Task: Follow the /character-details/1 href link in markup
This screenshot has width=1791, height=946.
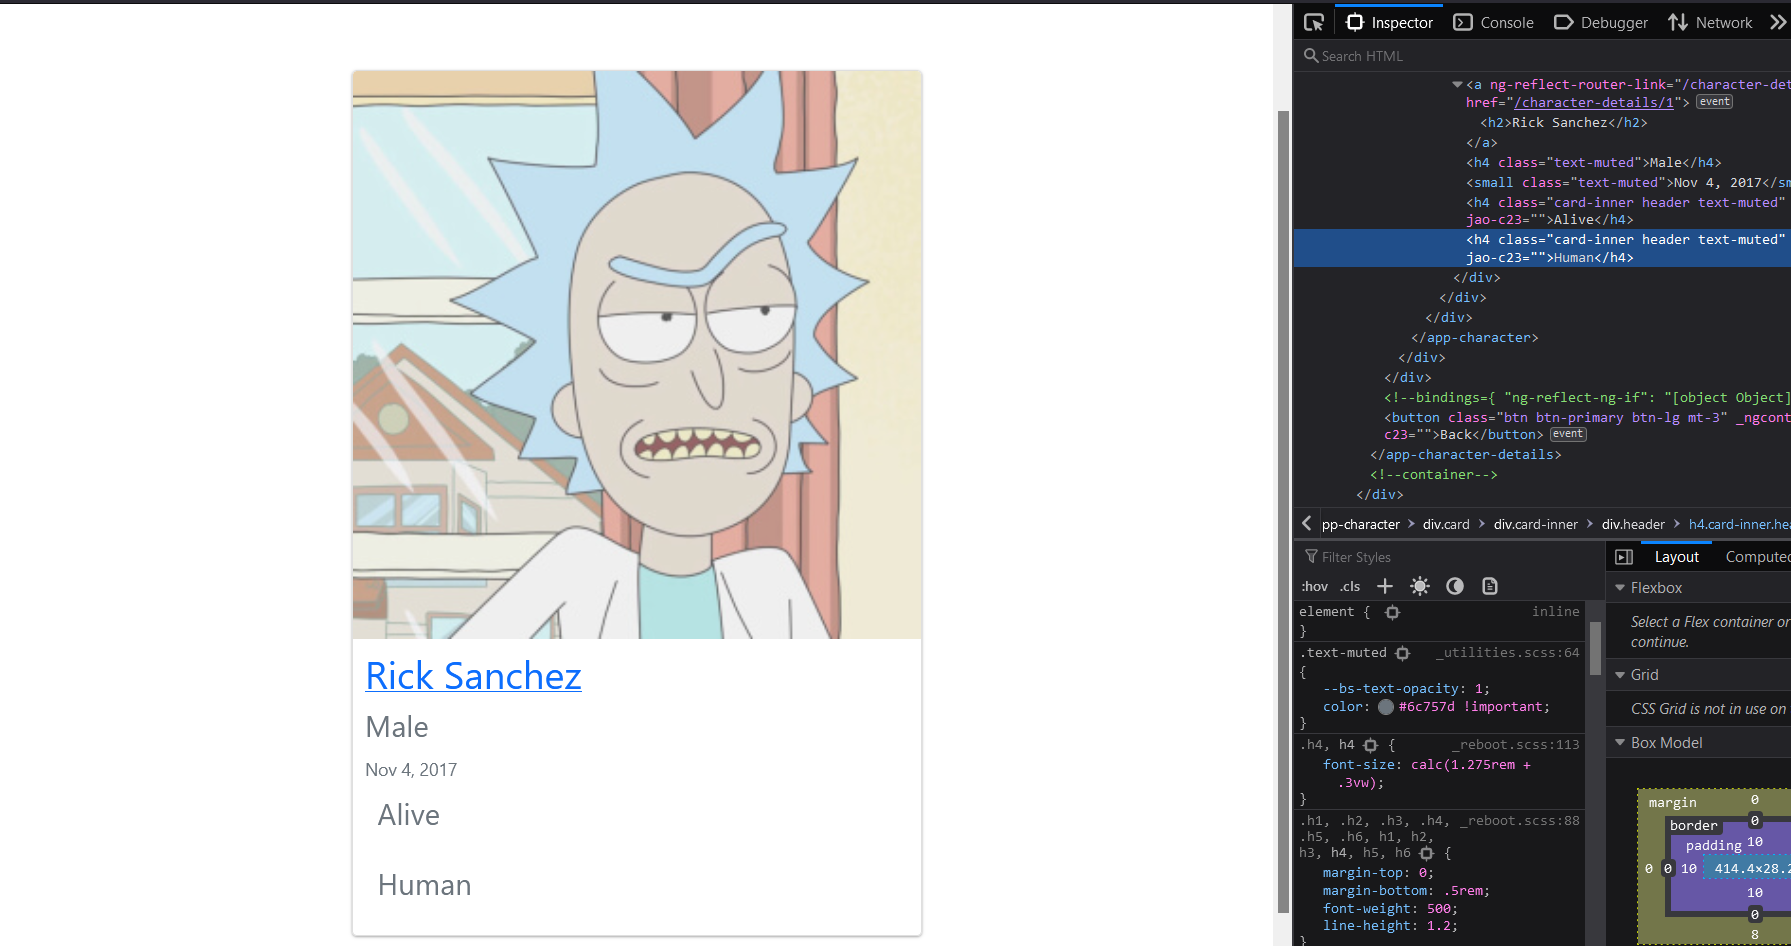Action: (1593, 103)
